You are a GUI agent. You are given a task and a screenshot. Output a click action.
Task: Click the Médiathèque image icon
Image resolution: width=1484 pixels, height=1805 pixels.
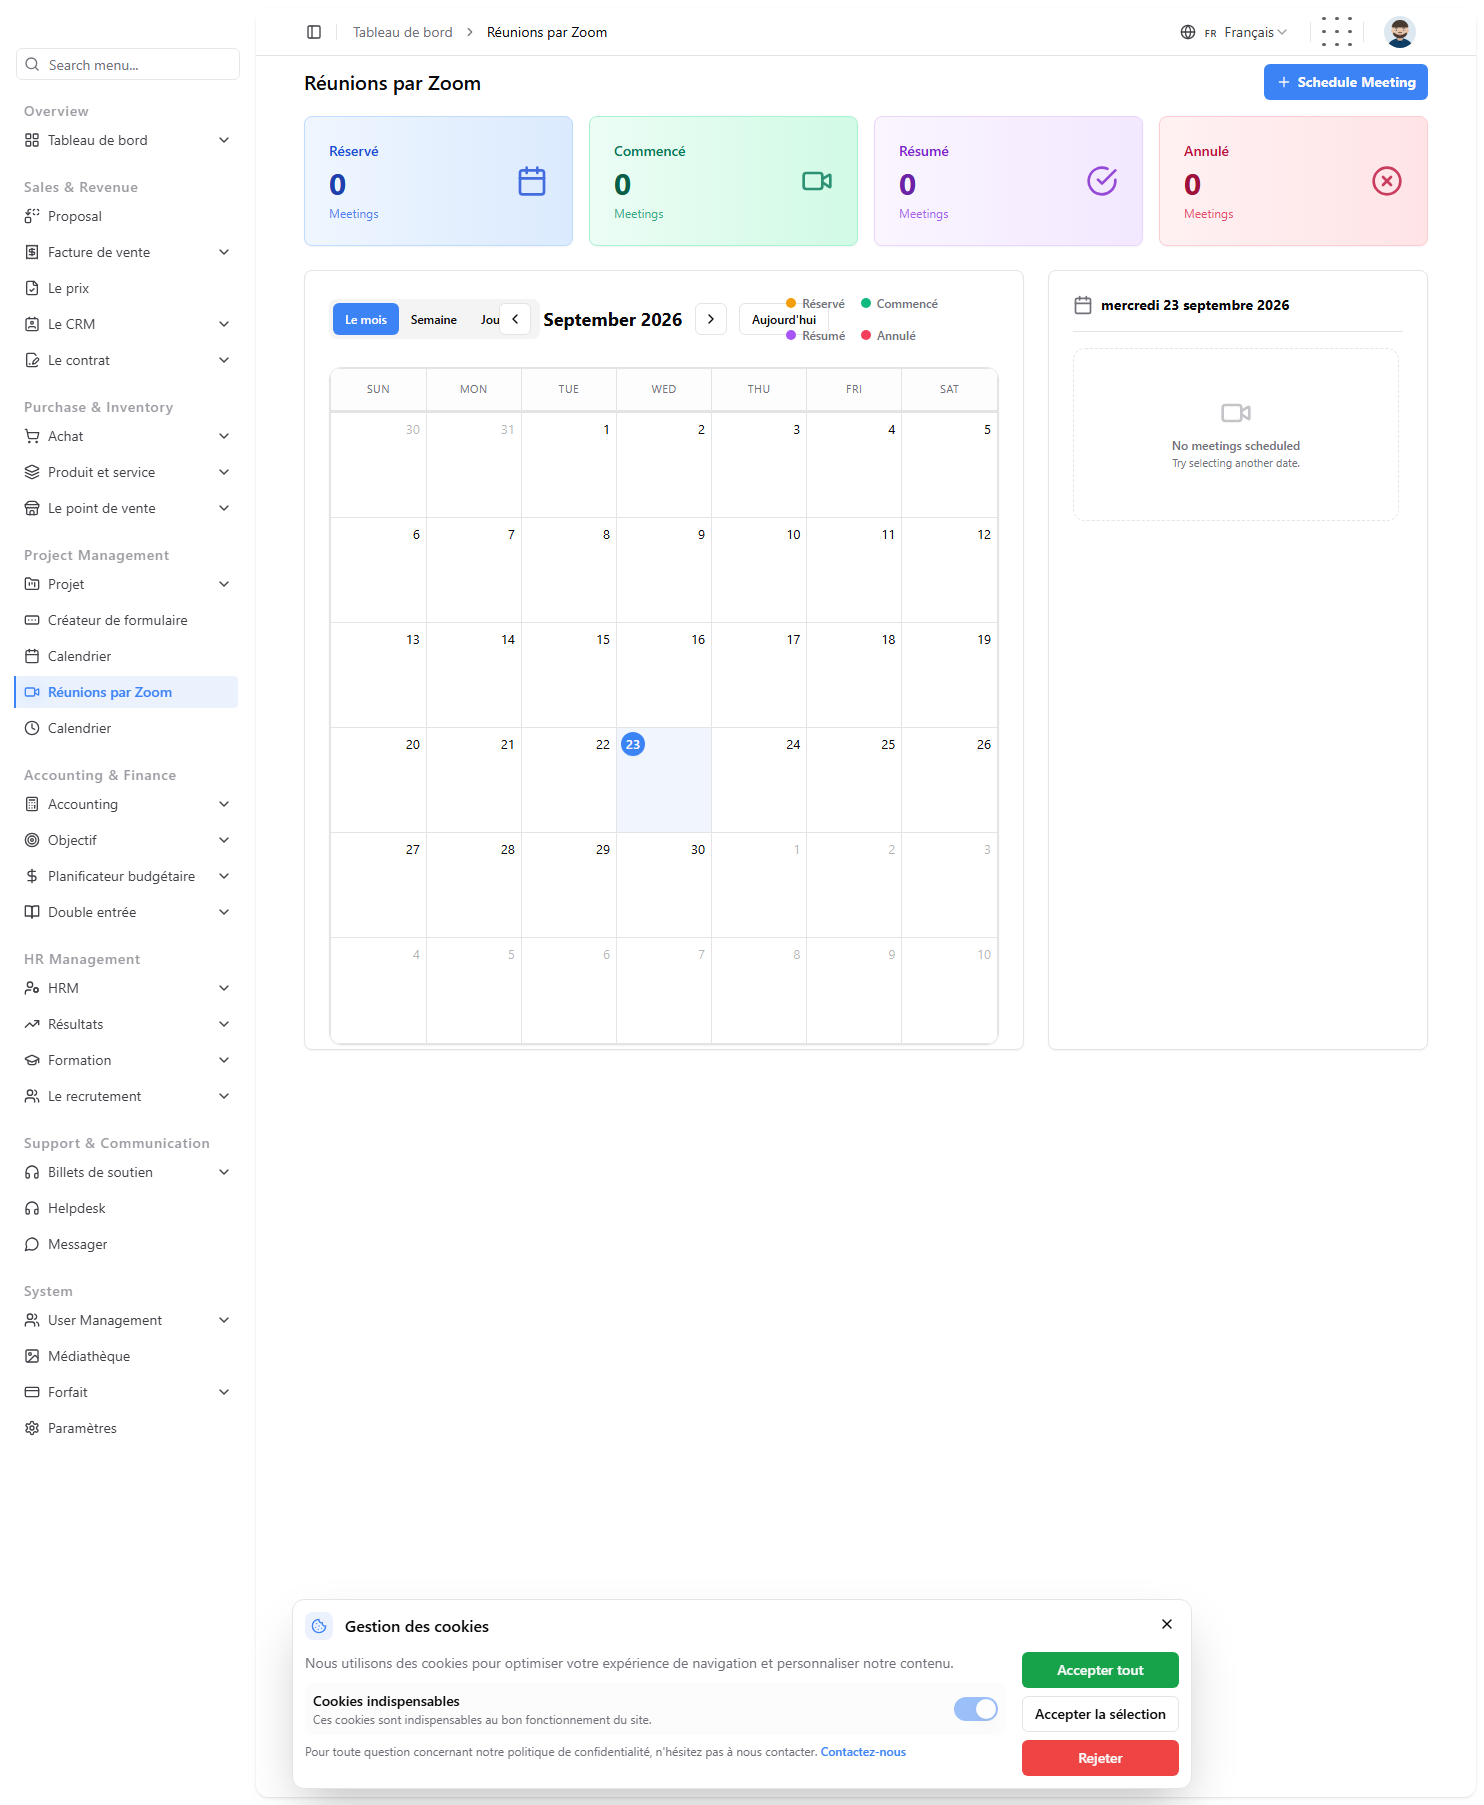(32, 1356)
